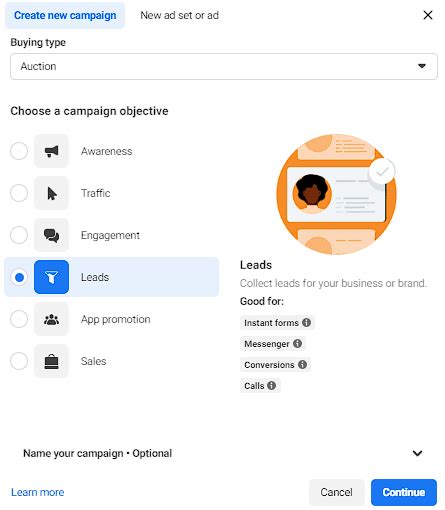Click the Name your campaign Optional text
445x510 pixels.
click(x=97, y=453)
